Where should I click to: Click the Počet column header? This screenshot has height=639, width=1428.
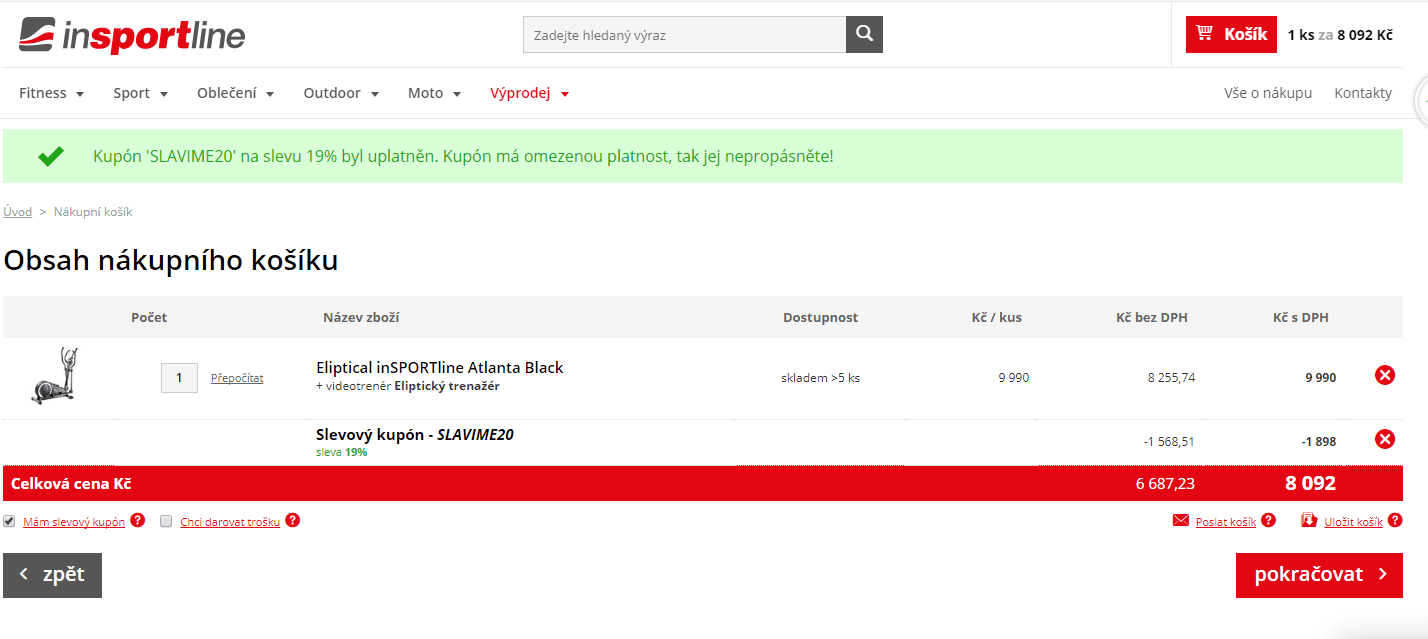click(149, 318)
